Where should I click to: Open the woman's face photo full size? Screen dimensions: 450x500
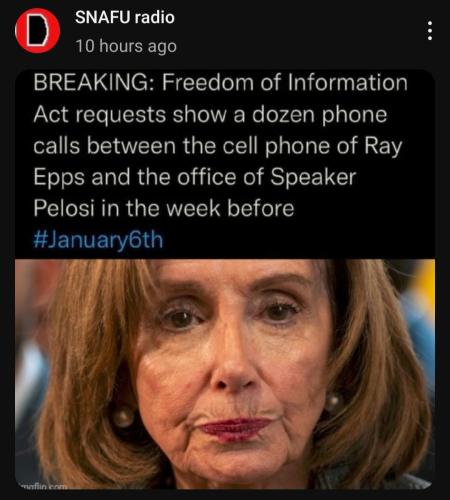point(225,374)
